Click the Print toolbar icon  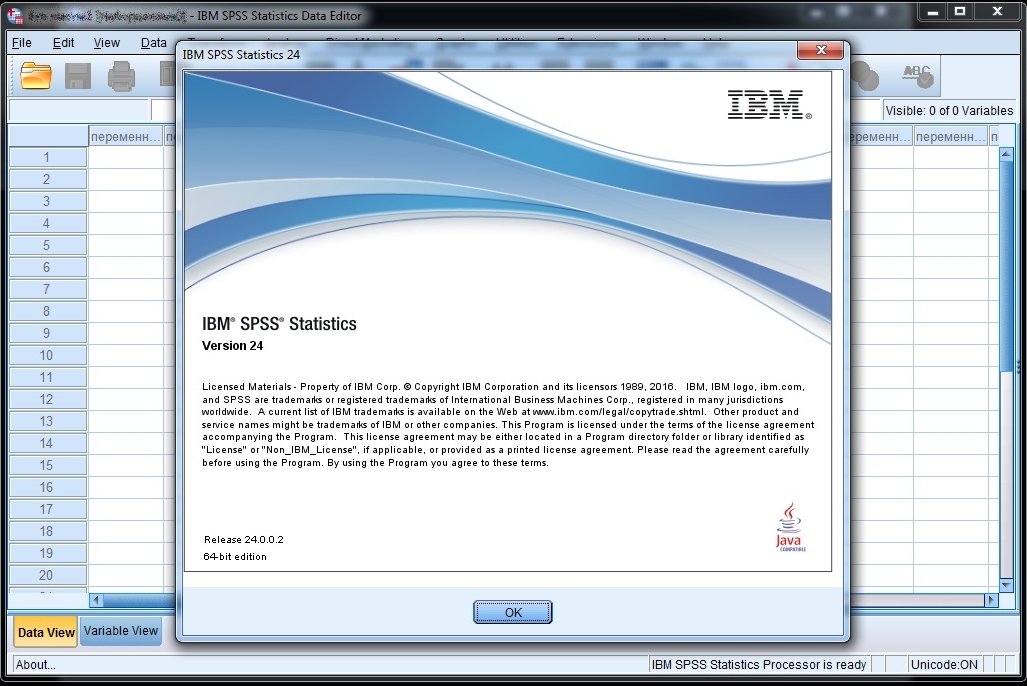pos(121,76)
